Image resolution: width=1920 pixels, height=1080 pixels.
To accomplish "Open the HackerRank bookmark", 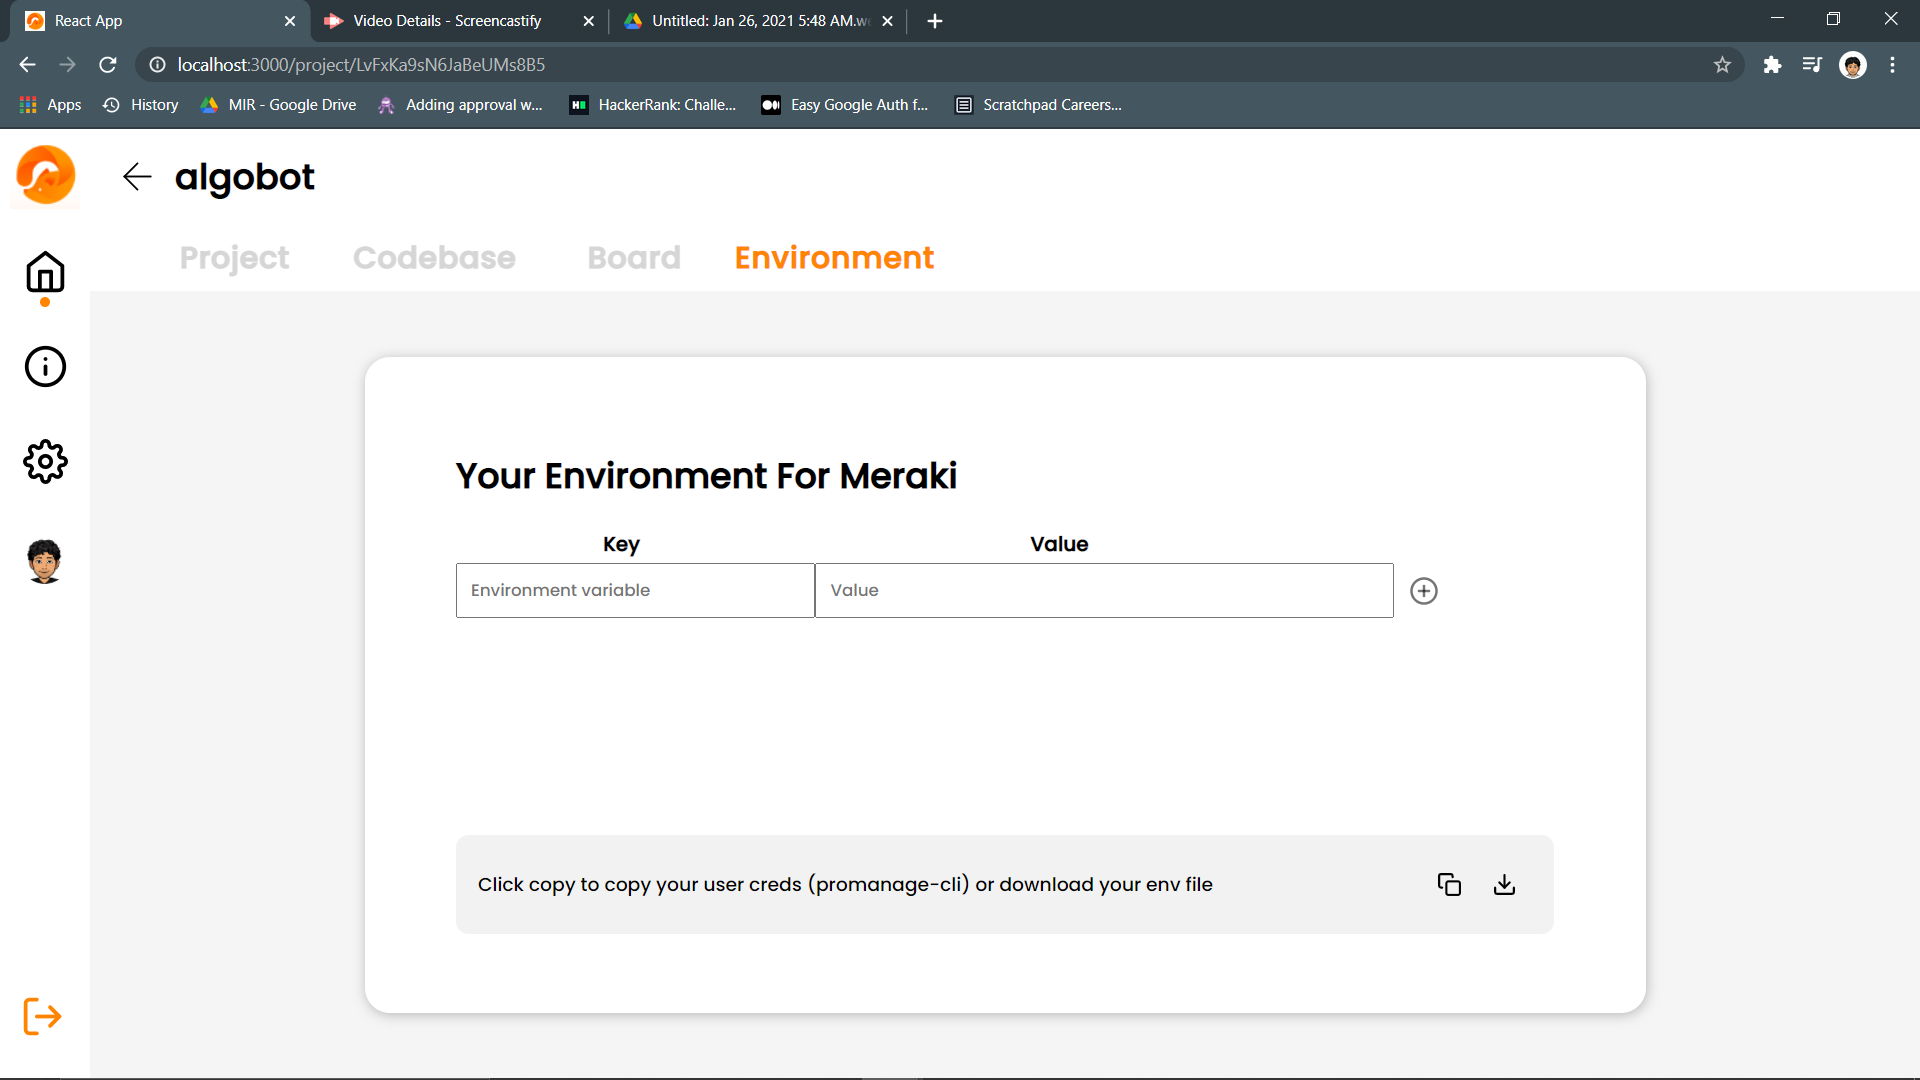I will tap(653, 105).
